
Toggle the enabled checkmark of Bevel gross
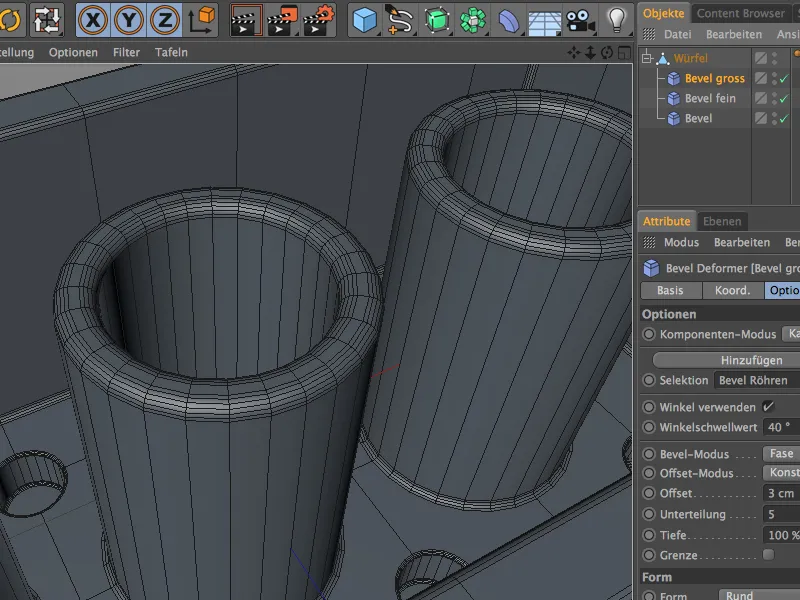[784, 78]
